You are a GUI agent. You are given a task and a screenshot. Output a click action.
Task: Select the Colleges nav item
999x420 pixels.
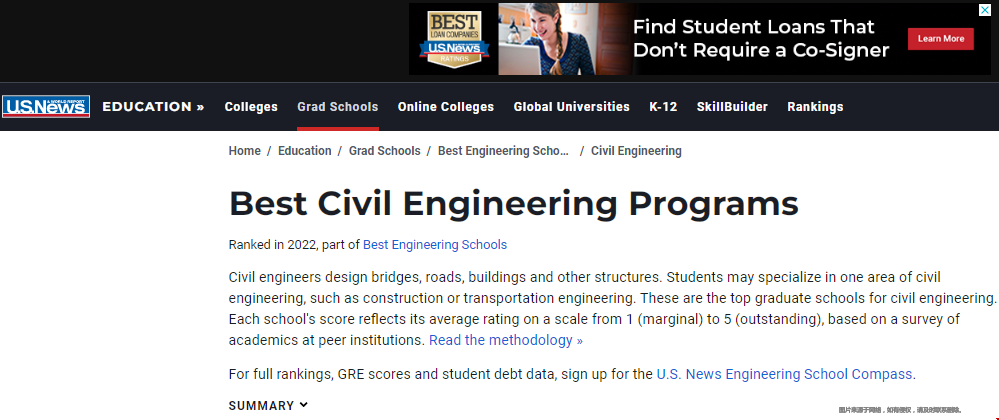[x=251, y=106]
